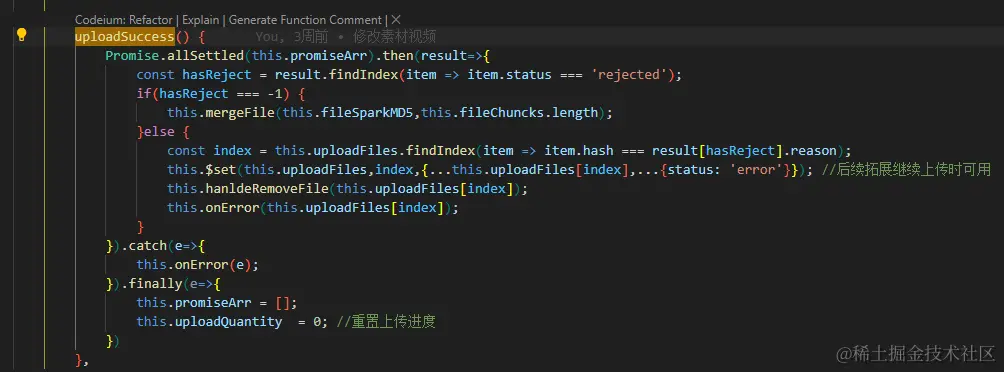The image size is (1004, 372).
Task: Dismiss Codeium code lens with X
Action: point(396,19)
